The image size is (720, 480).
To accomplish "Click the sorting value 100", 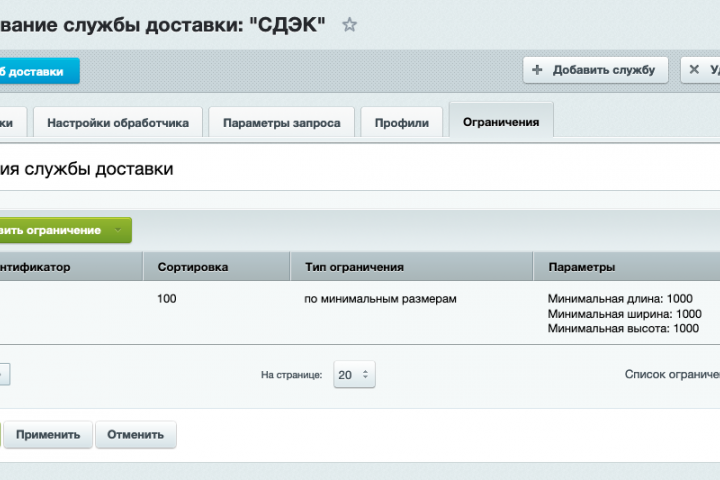I will (x=167, y=299).
